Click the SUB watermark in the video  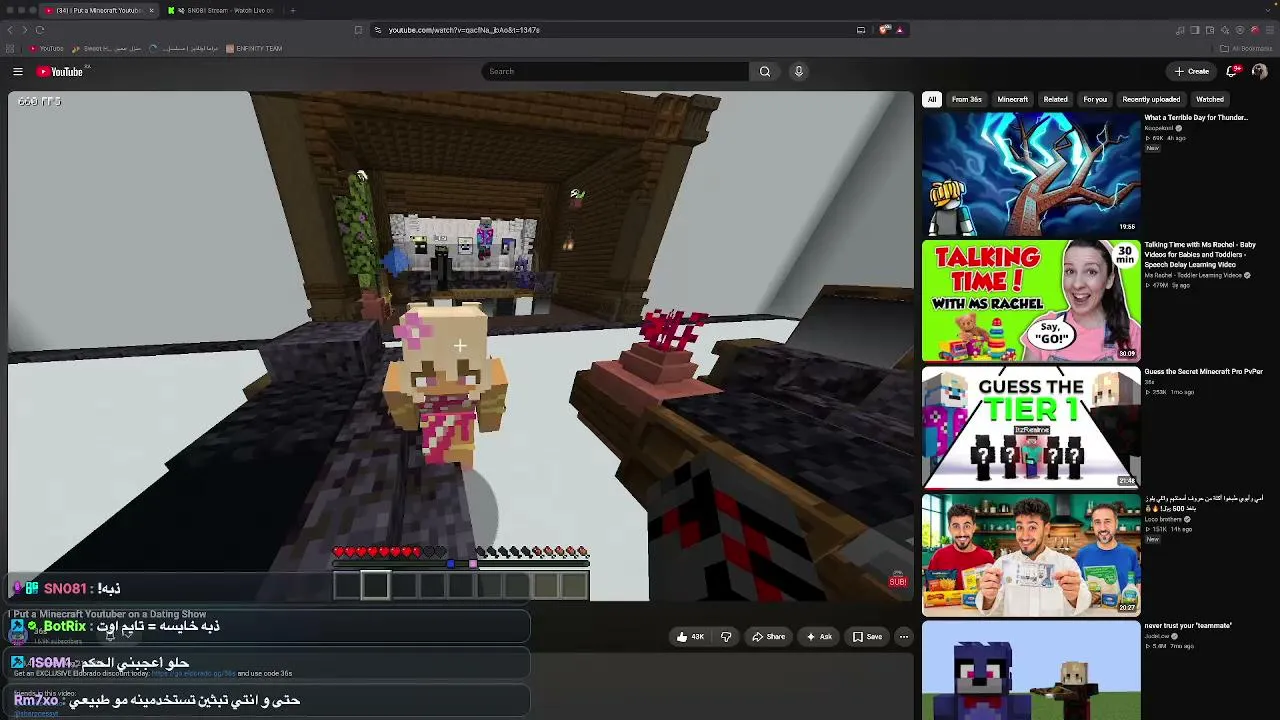[x=898, y=581]
